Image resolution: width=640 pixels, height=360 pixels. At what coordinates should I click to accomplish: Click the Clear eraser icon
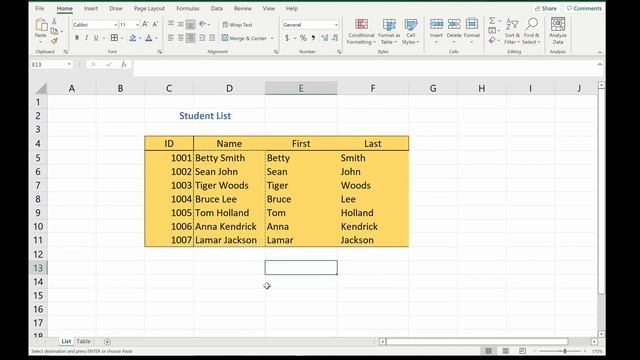point(492,40)
